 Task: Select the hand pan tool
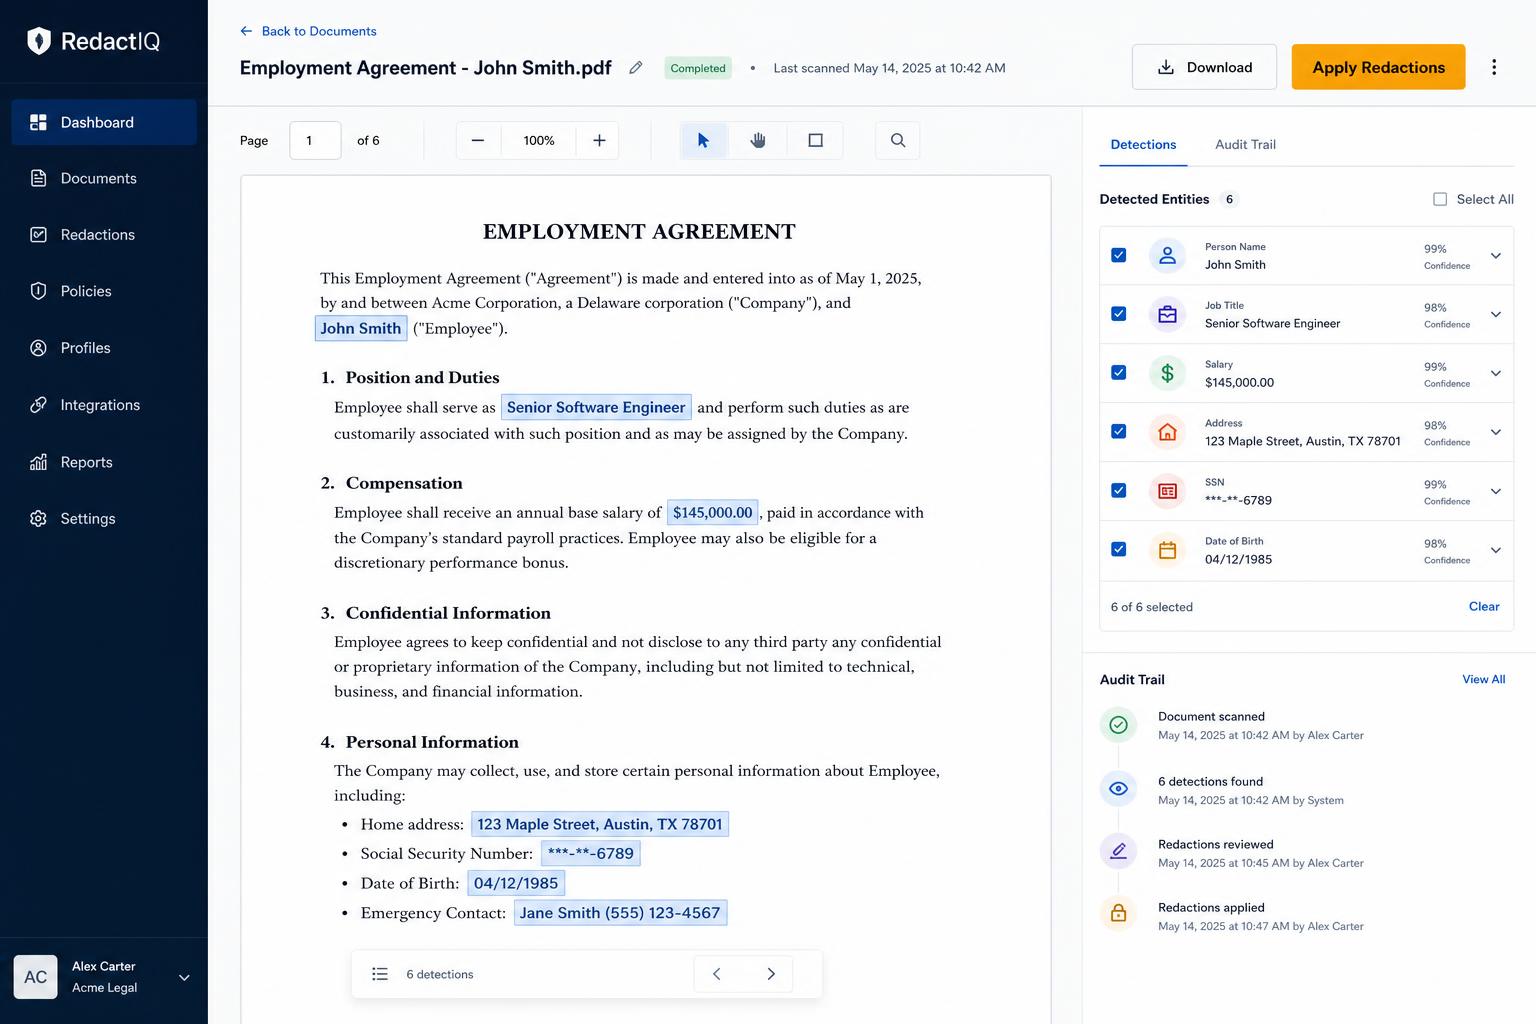click(x=758, y=141)
